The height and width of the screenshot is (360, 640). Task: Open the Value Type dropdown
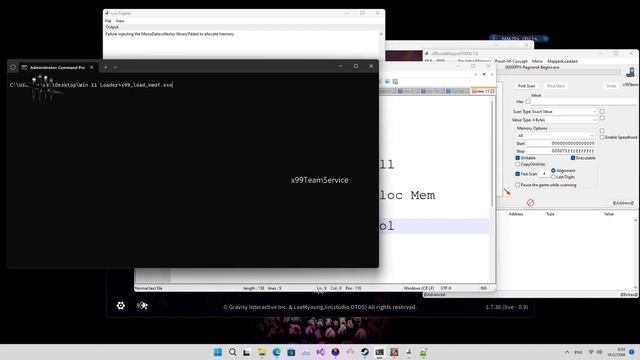click(564, 120)
